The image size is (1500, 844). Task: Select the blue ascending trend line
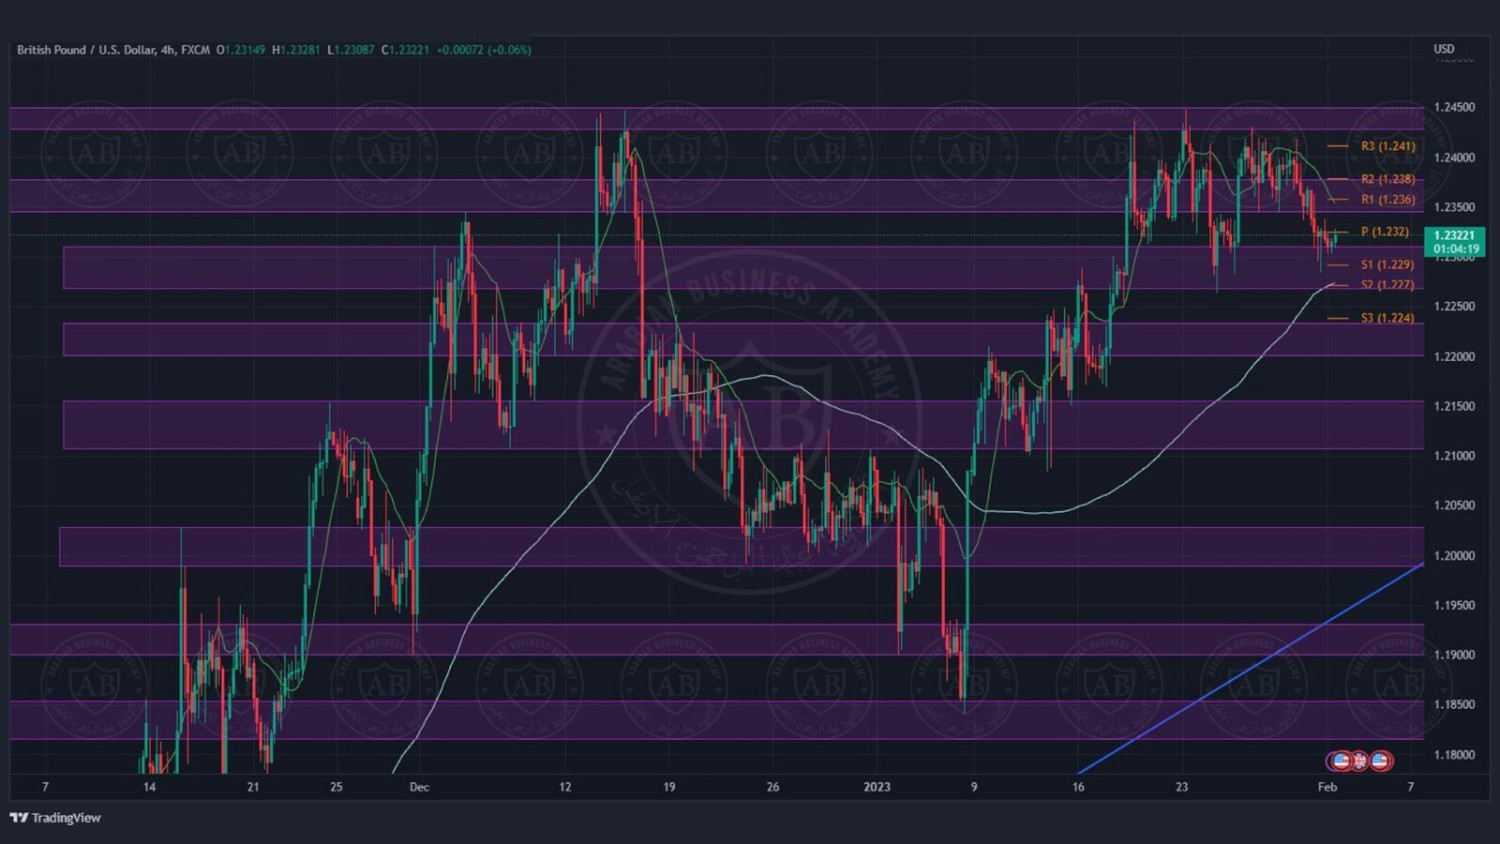(1251, 669)
